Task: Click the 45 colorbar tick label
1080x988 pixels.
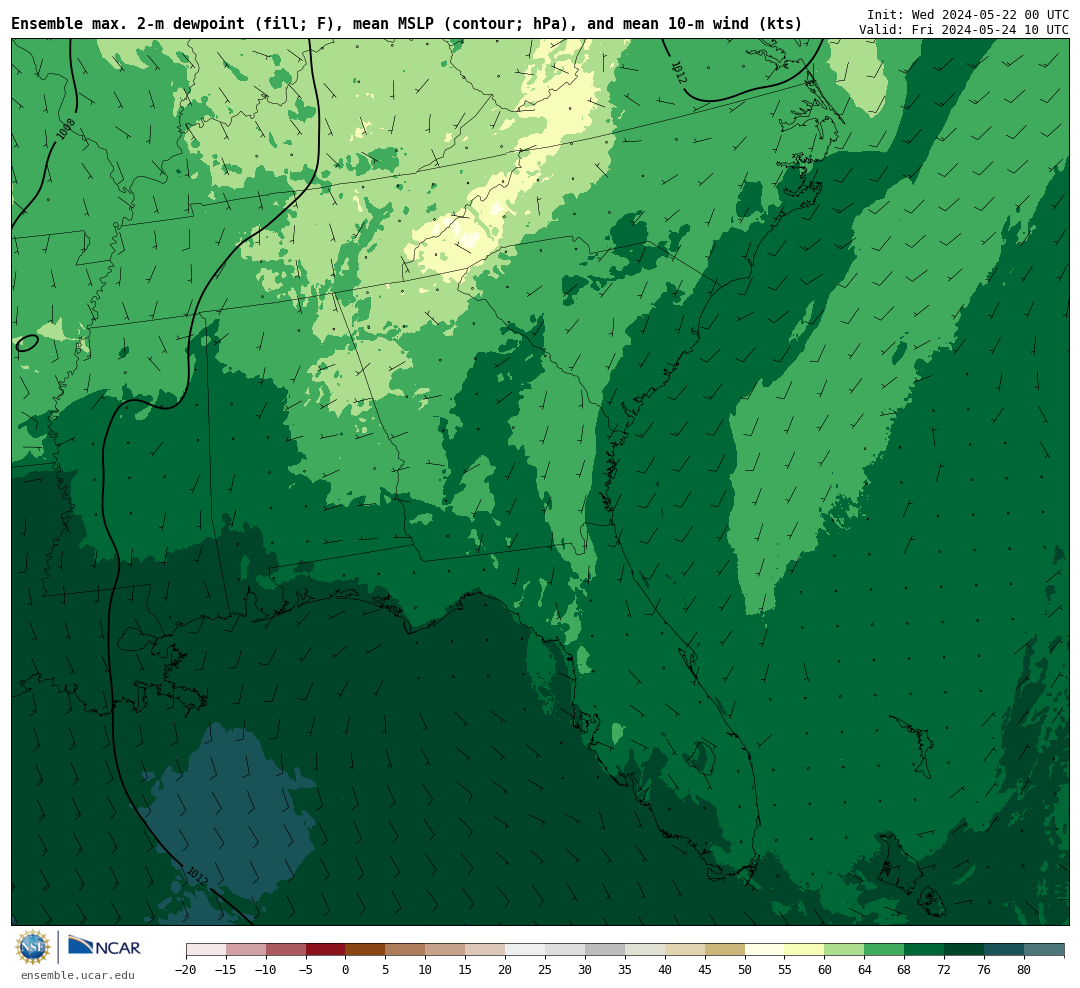Action: (705, 969)
